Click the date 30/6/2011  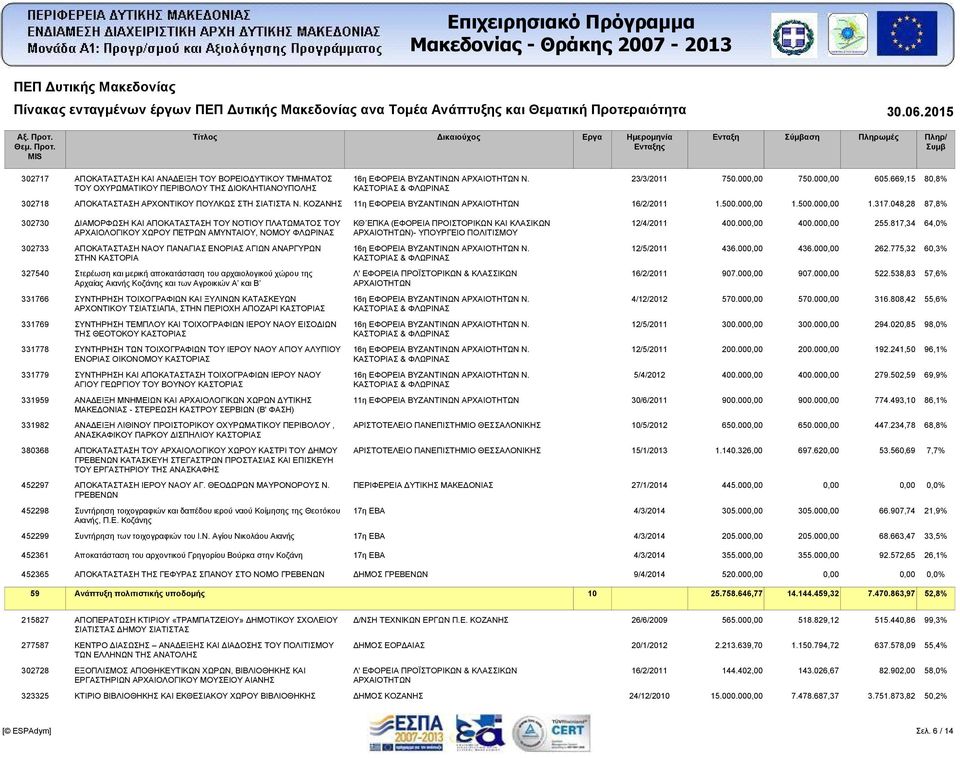pyautogui.click(x=649, y=400)
